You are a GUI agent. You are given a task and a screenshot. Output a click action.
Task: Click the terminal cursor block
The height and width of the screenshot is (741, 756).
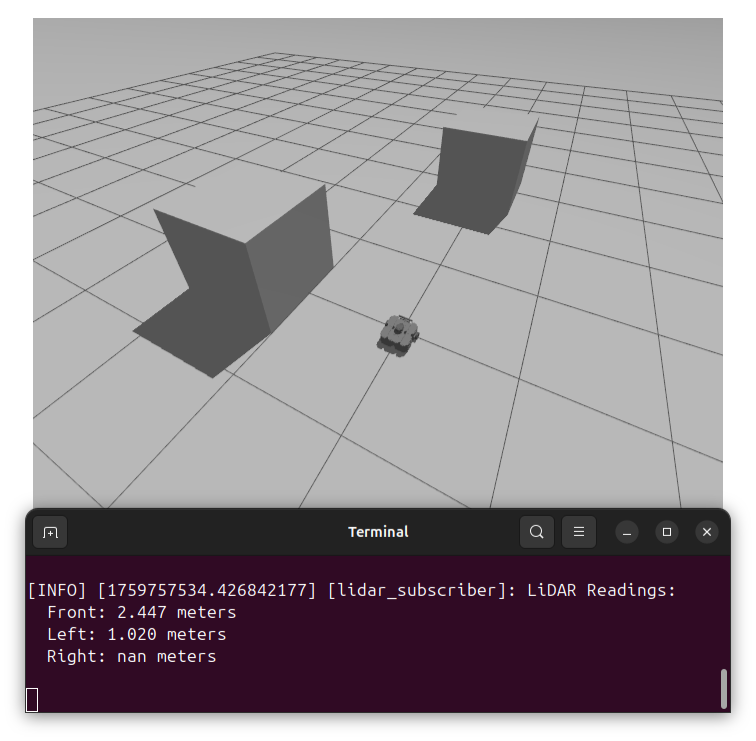(32, 700)
